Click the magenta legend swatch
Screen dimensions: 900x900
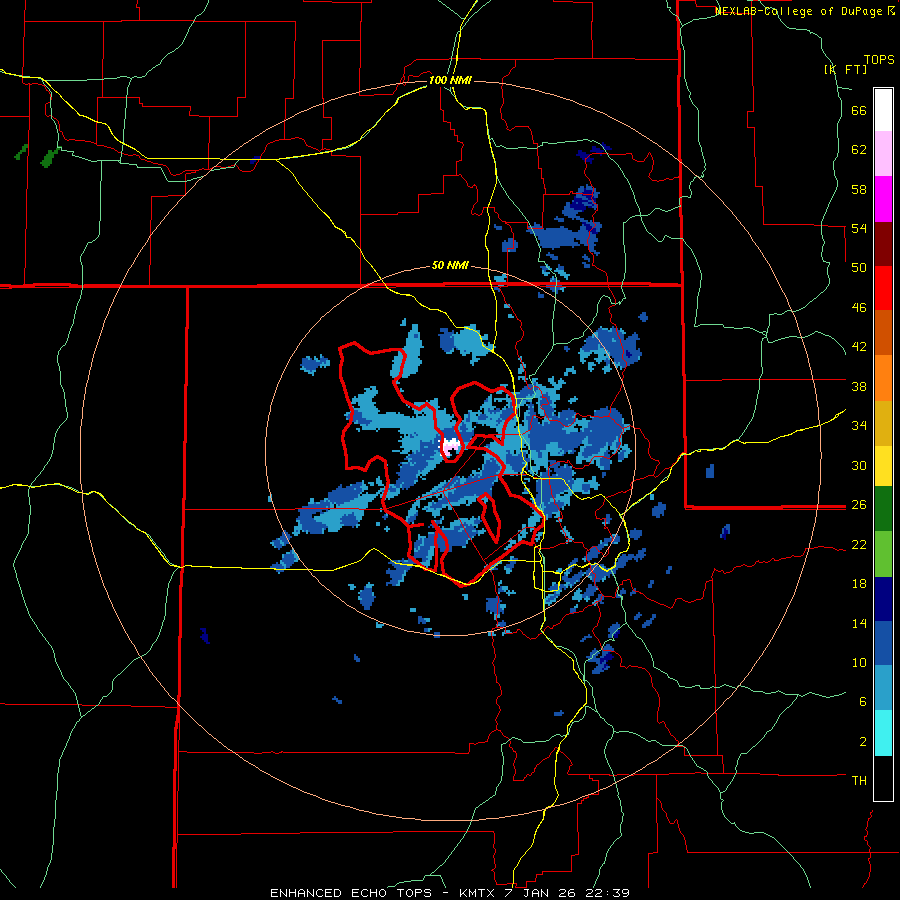point(883,199)
